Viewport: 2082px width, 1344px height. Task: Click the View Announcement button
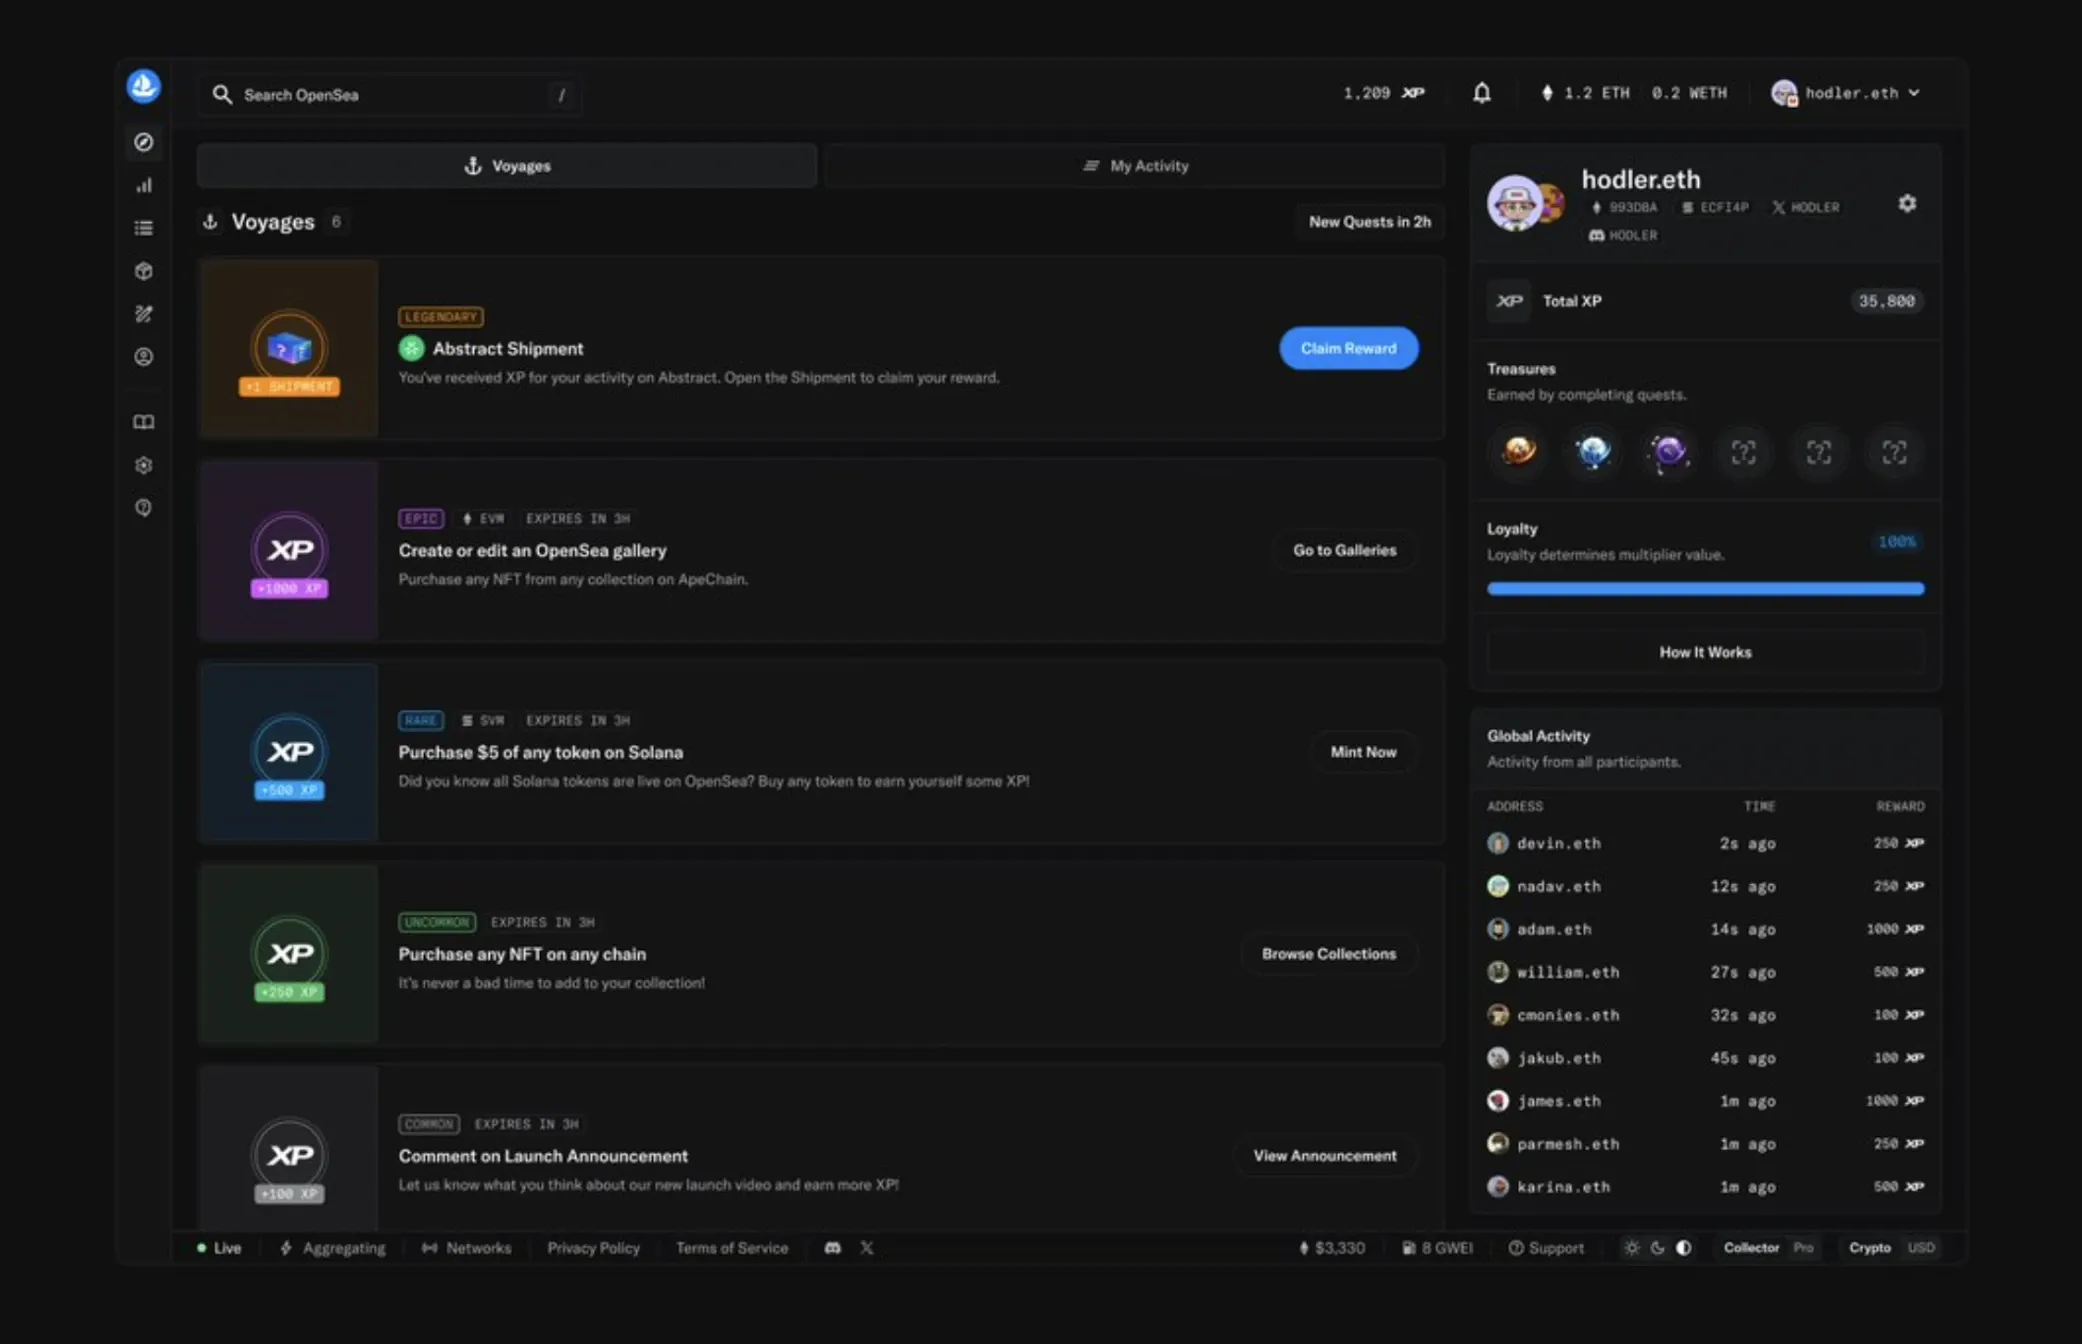(x=1324, y=1156)
